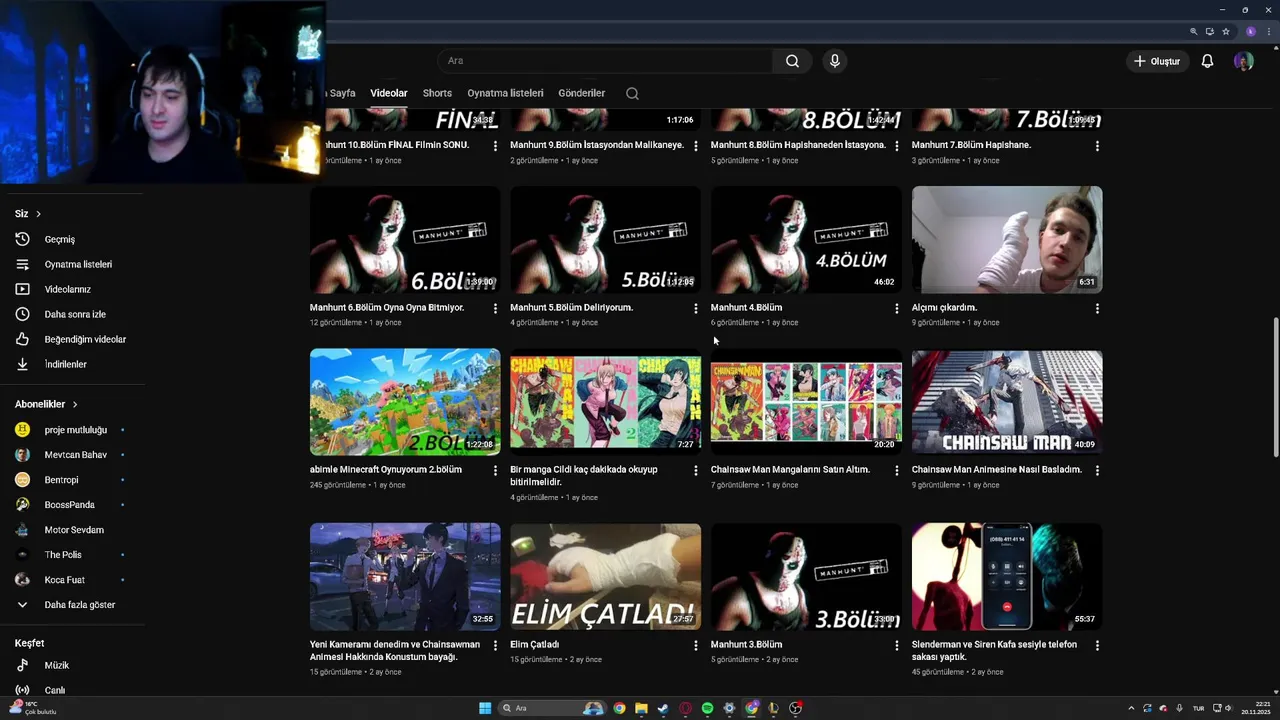Search within the channel using magnifier icon

pos(632,93)
